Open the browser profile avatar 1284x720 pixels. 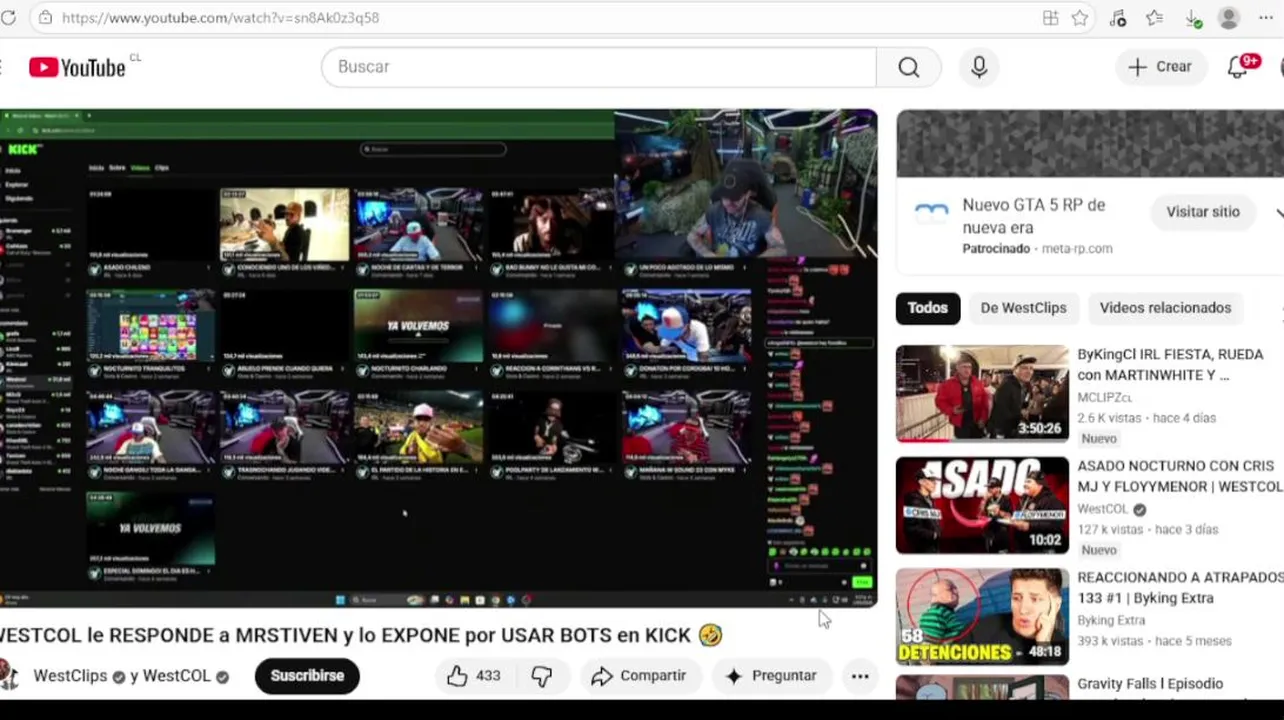pyautogui.click(x=1229, y=18)
